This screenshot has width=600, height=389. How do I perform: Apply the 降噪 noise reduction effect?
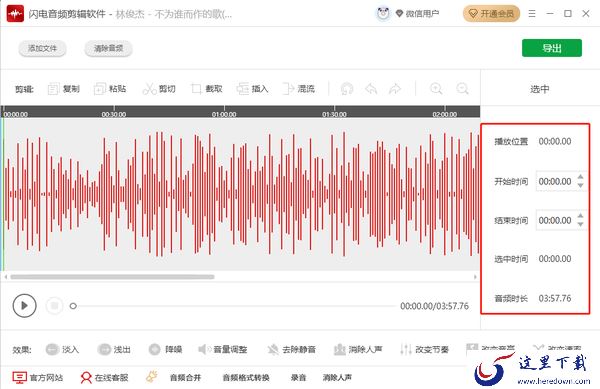click(x=165, y=349)
